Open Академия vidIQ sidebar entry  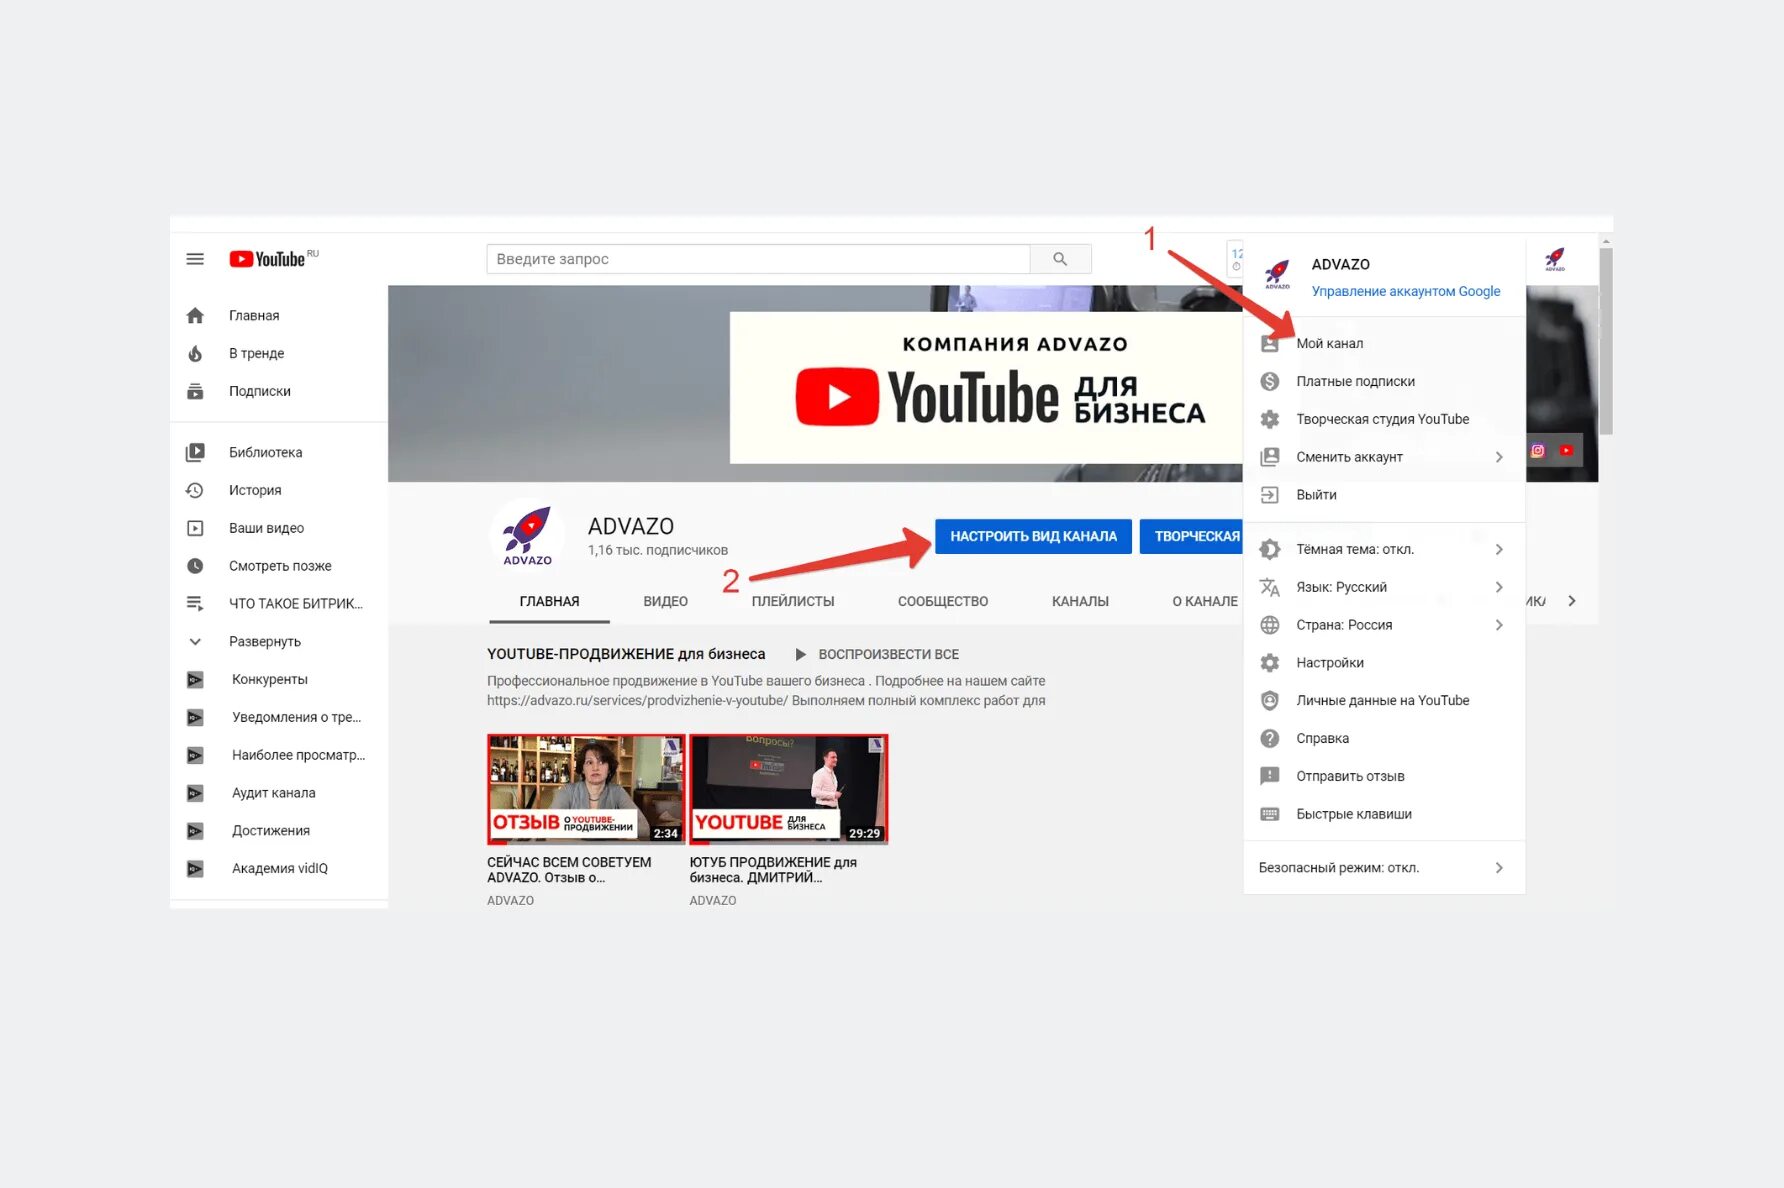[x=280, y=869]
